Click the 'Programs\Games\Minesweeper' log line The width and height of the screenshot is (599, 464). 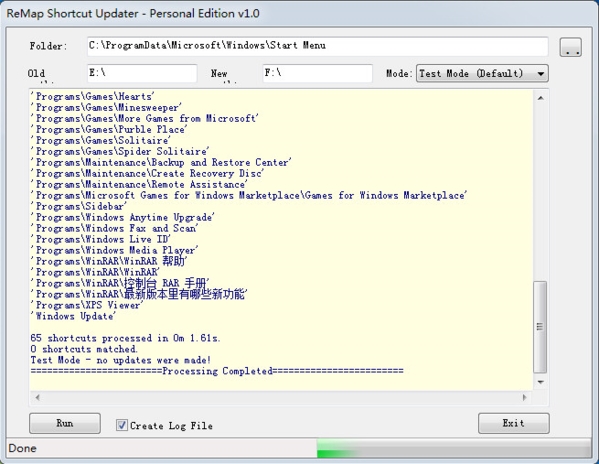pyautogui.click(x=106, y=108)
